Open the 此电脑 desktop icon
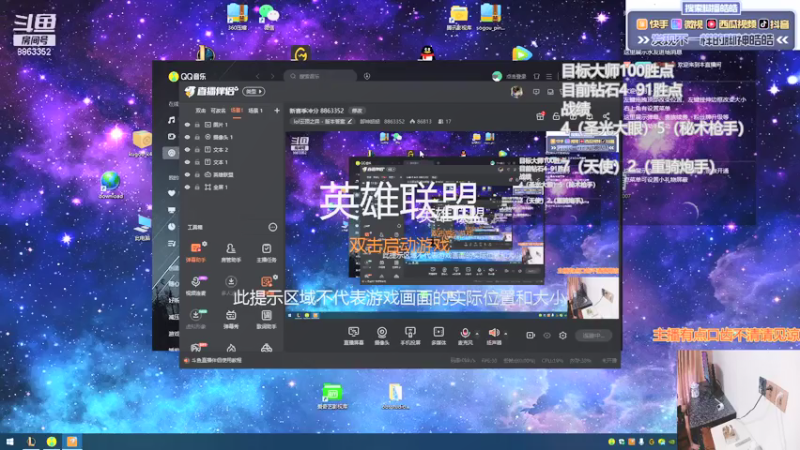 (x=142, y=228)
